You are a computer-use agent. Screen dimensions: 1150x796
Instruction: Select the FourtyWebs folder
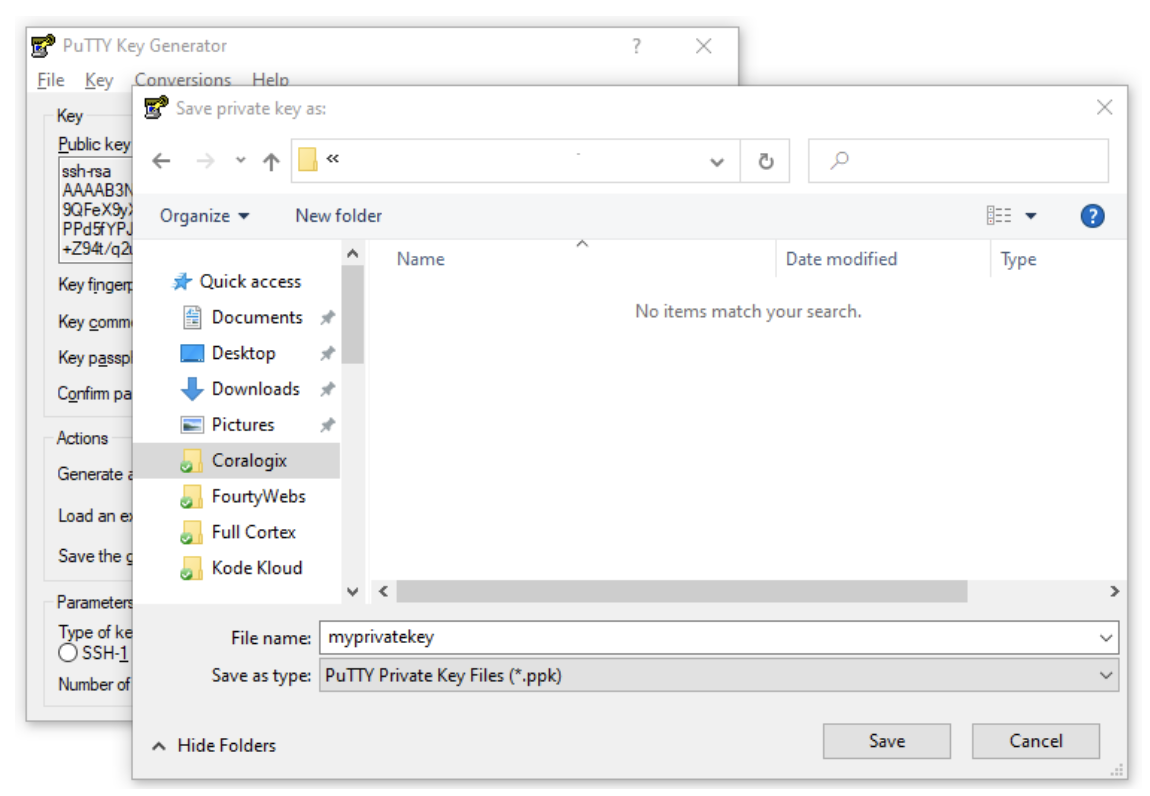point(258,497)
